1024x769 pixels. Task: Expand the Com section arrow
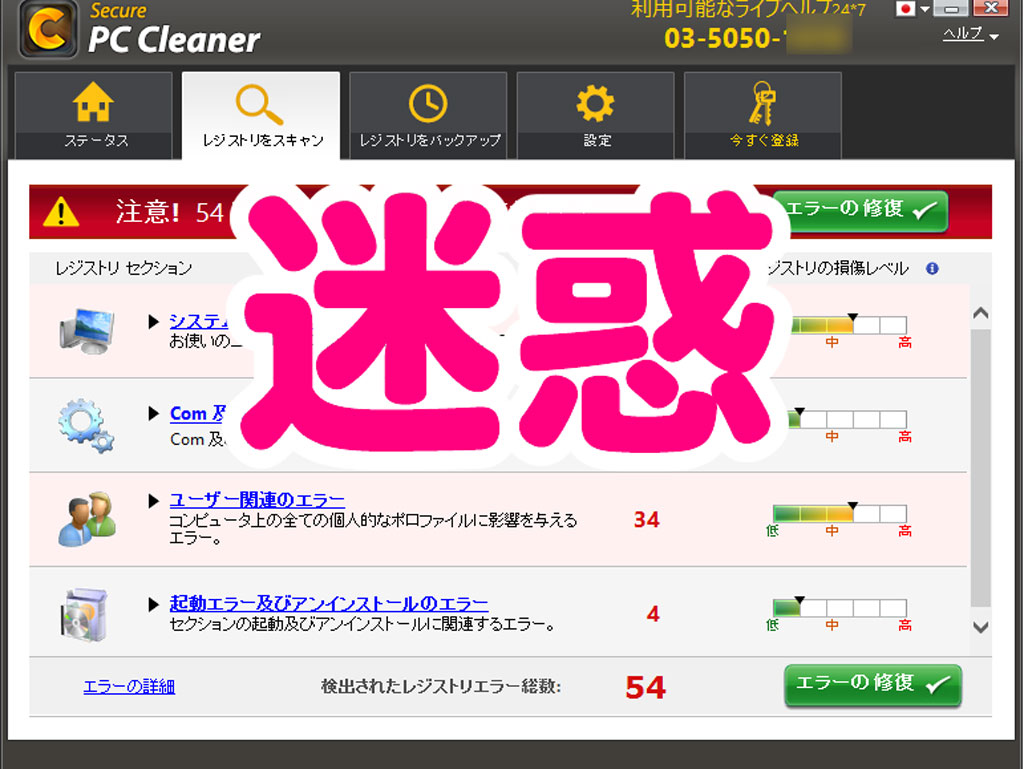click(x=153, y=413)
